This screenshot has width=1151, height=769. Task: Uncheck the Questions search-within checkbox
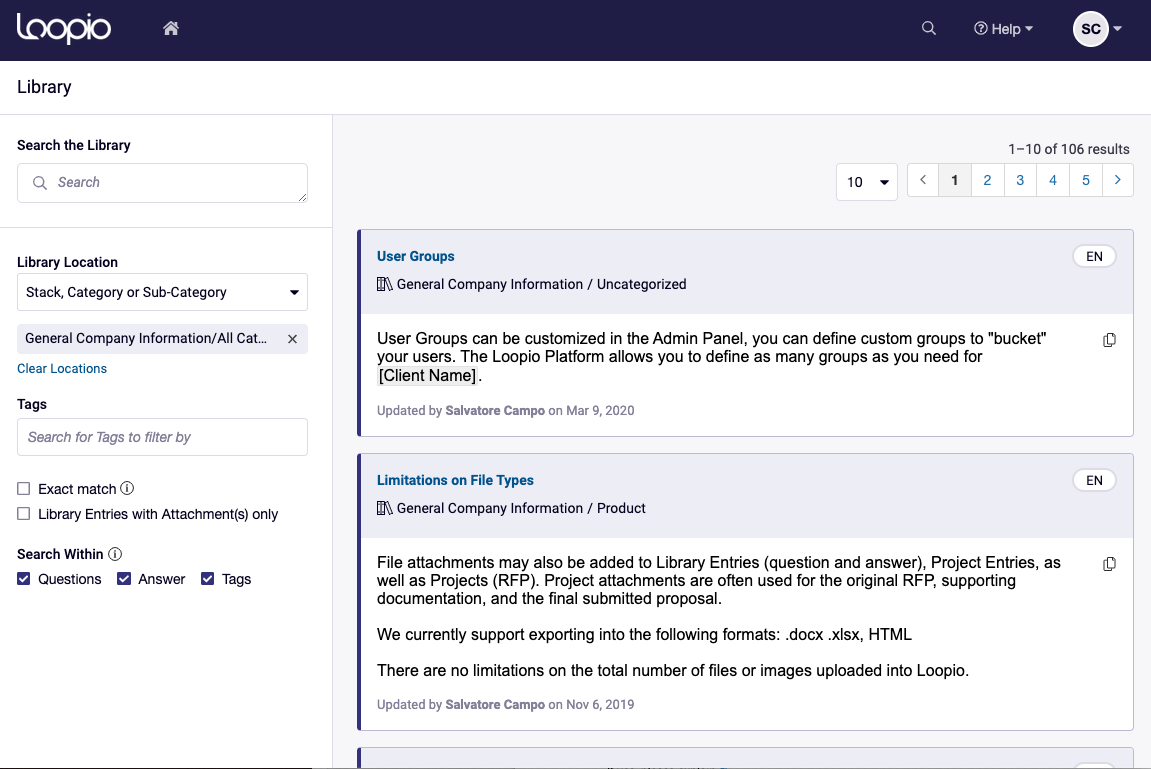pos(23,579)
